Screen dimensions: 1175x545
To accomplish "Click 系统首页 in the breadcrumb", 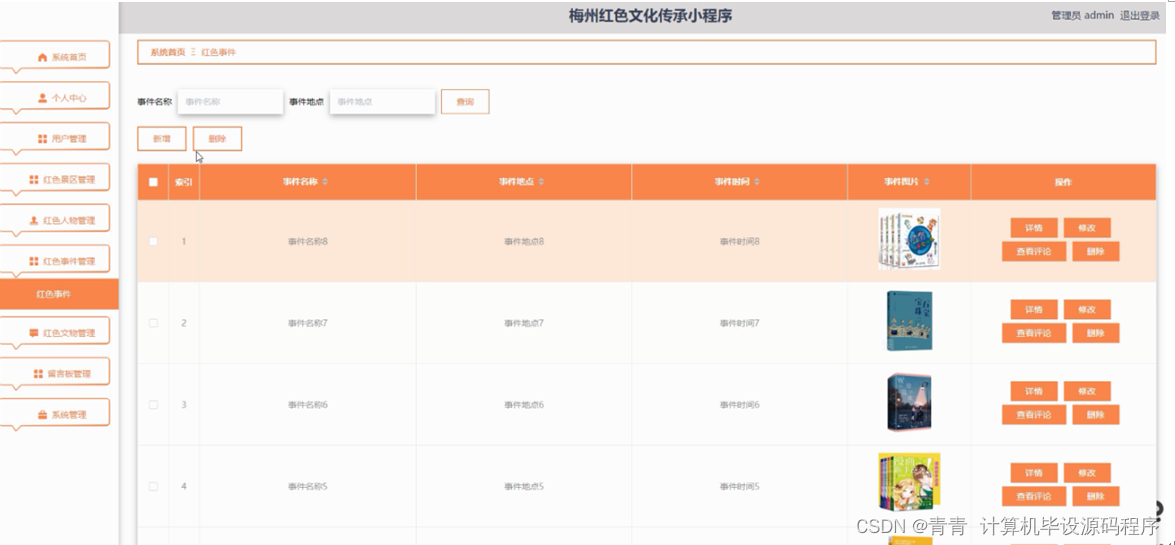I will pyautogui.click(x=167, y=52).
